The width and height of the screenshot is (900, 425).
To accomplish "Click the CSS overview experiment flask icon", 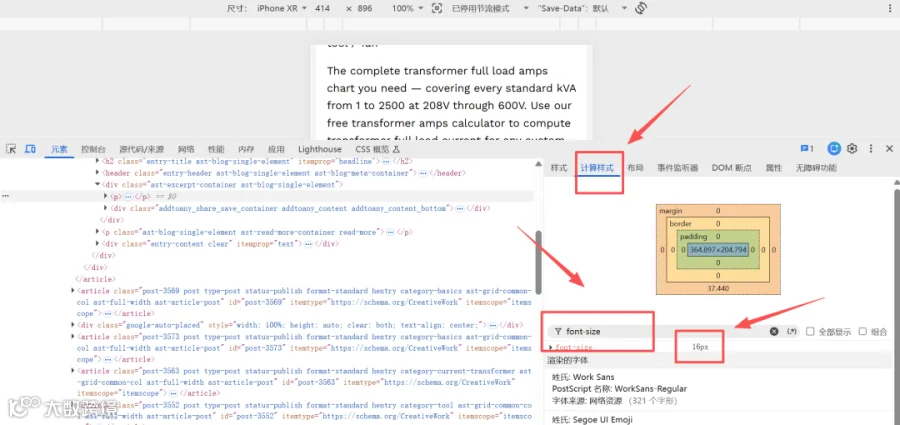I will (x=396, y=149).
